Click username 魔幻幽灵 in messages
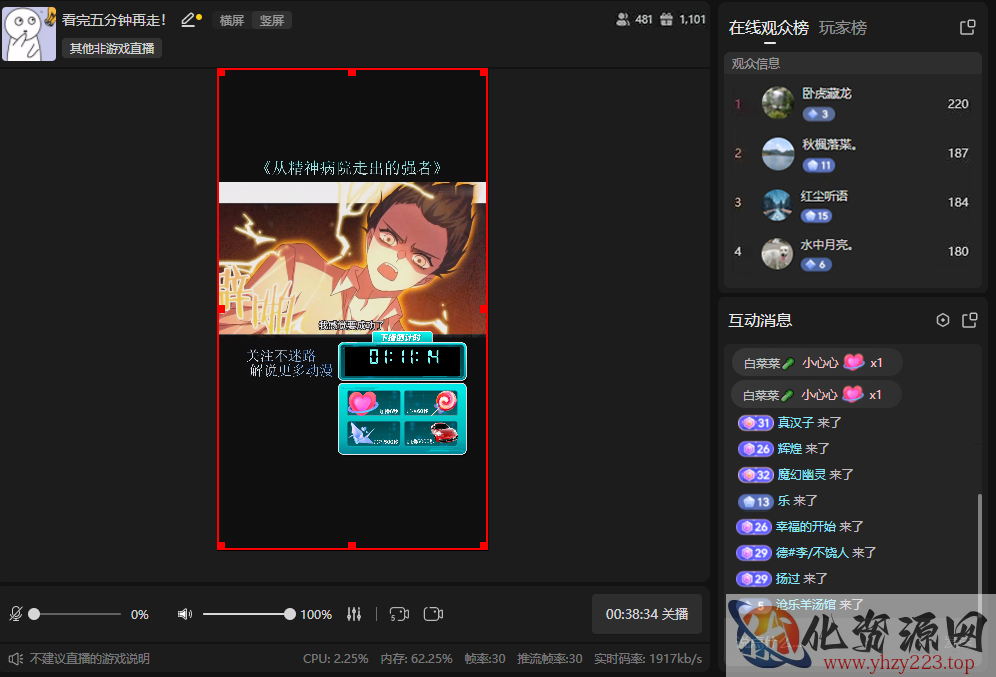The image size is (996, 677). (x=802, y=474)
